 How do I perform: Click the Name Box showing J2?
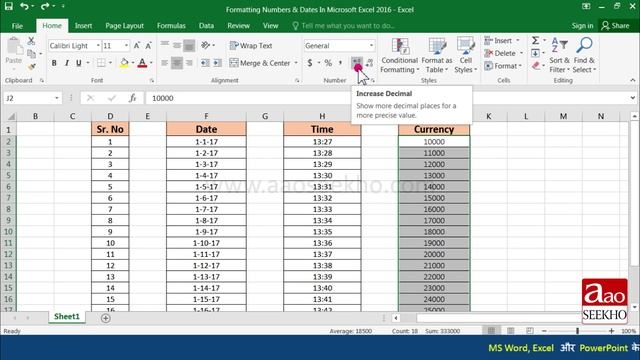32,98
